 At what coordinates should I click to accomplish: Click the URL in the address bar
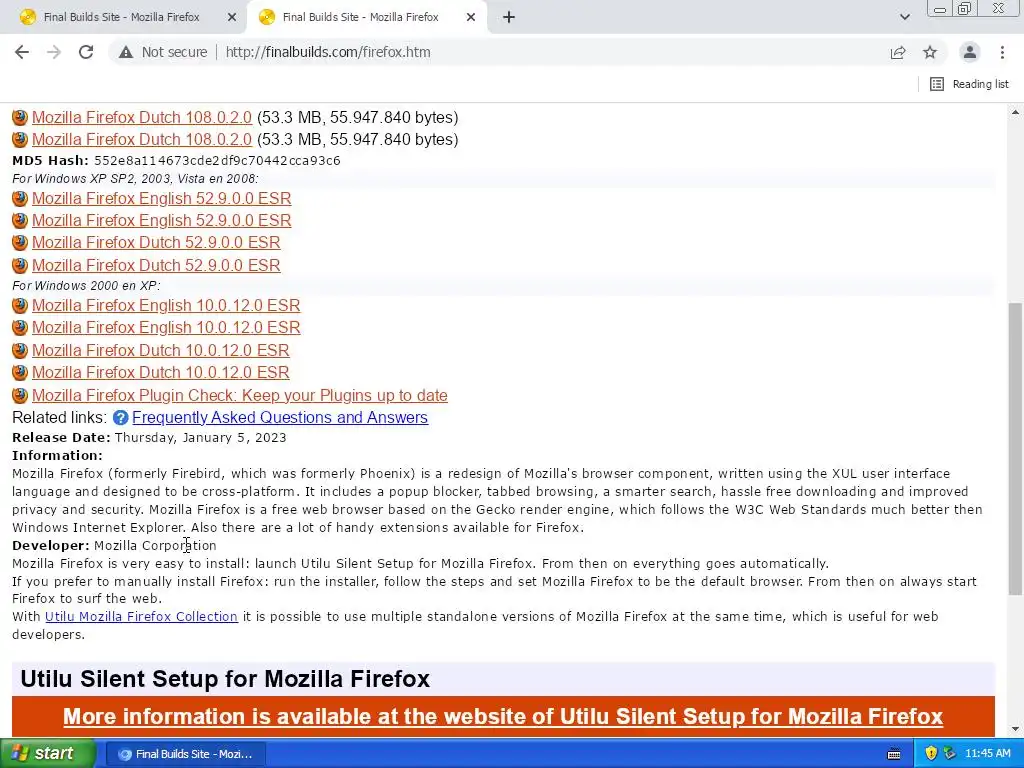coord(328,52)
